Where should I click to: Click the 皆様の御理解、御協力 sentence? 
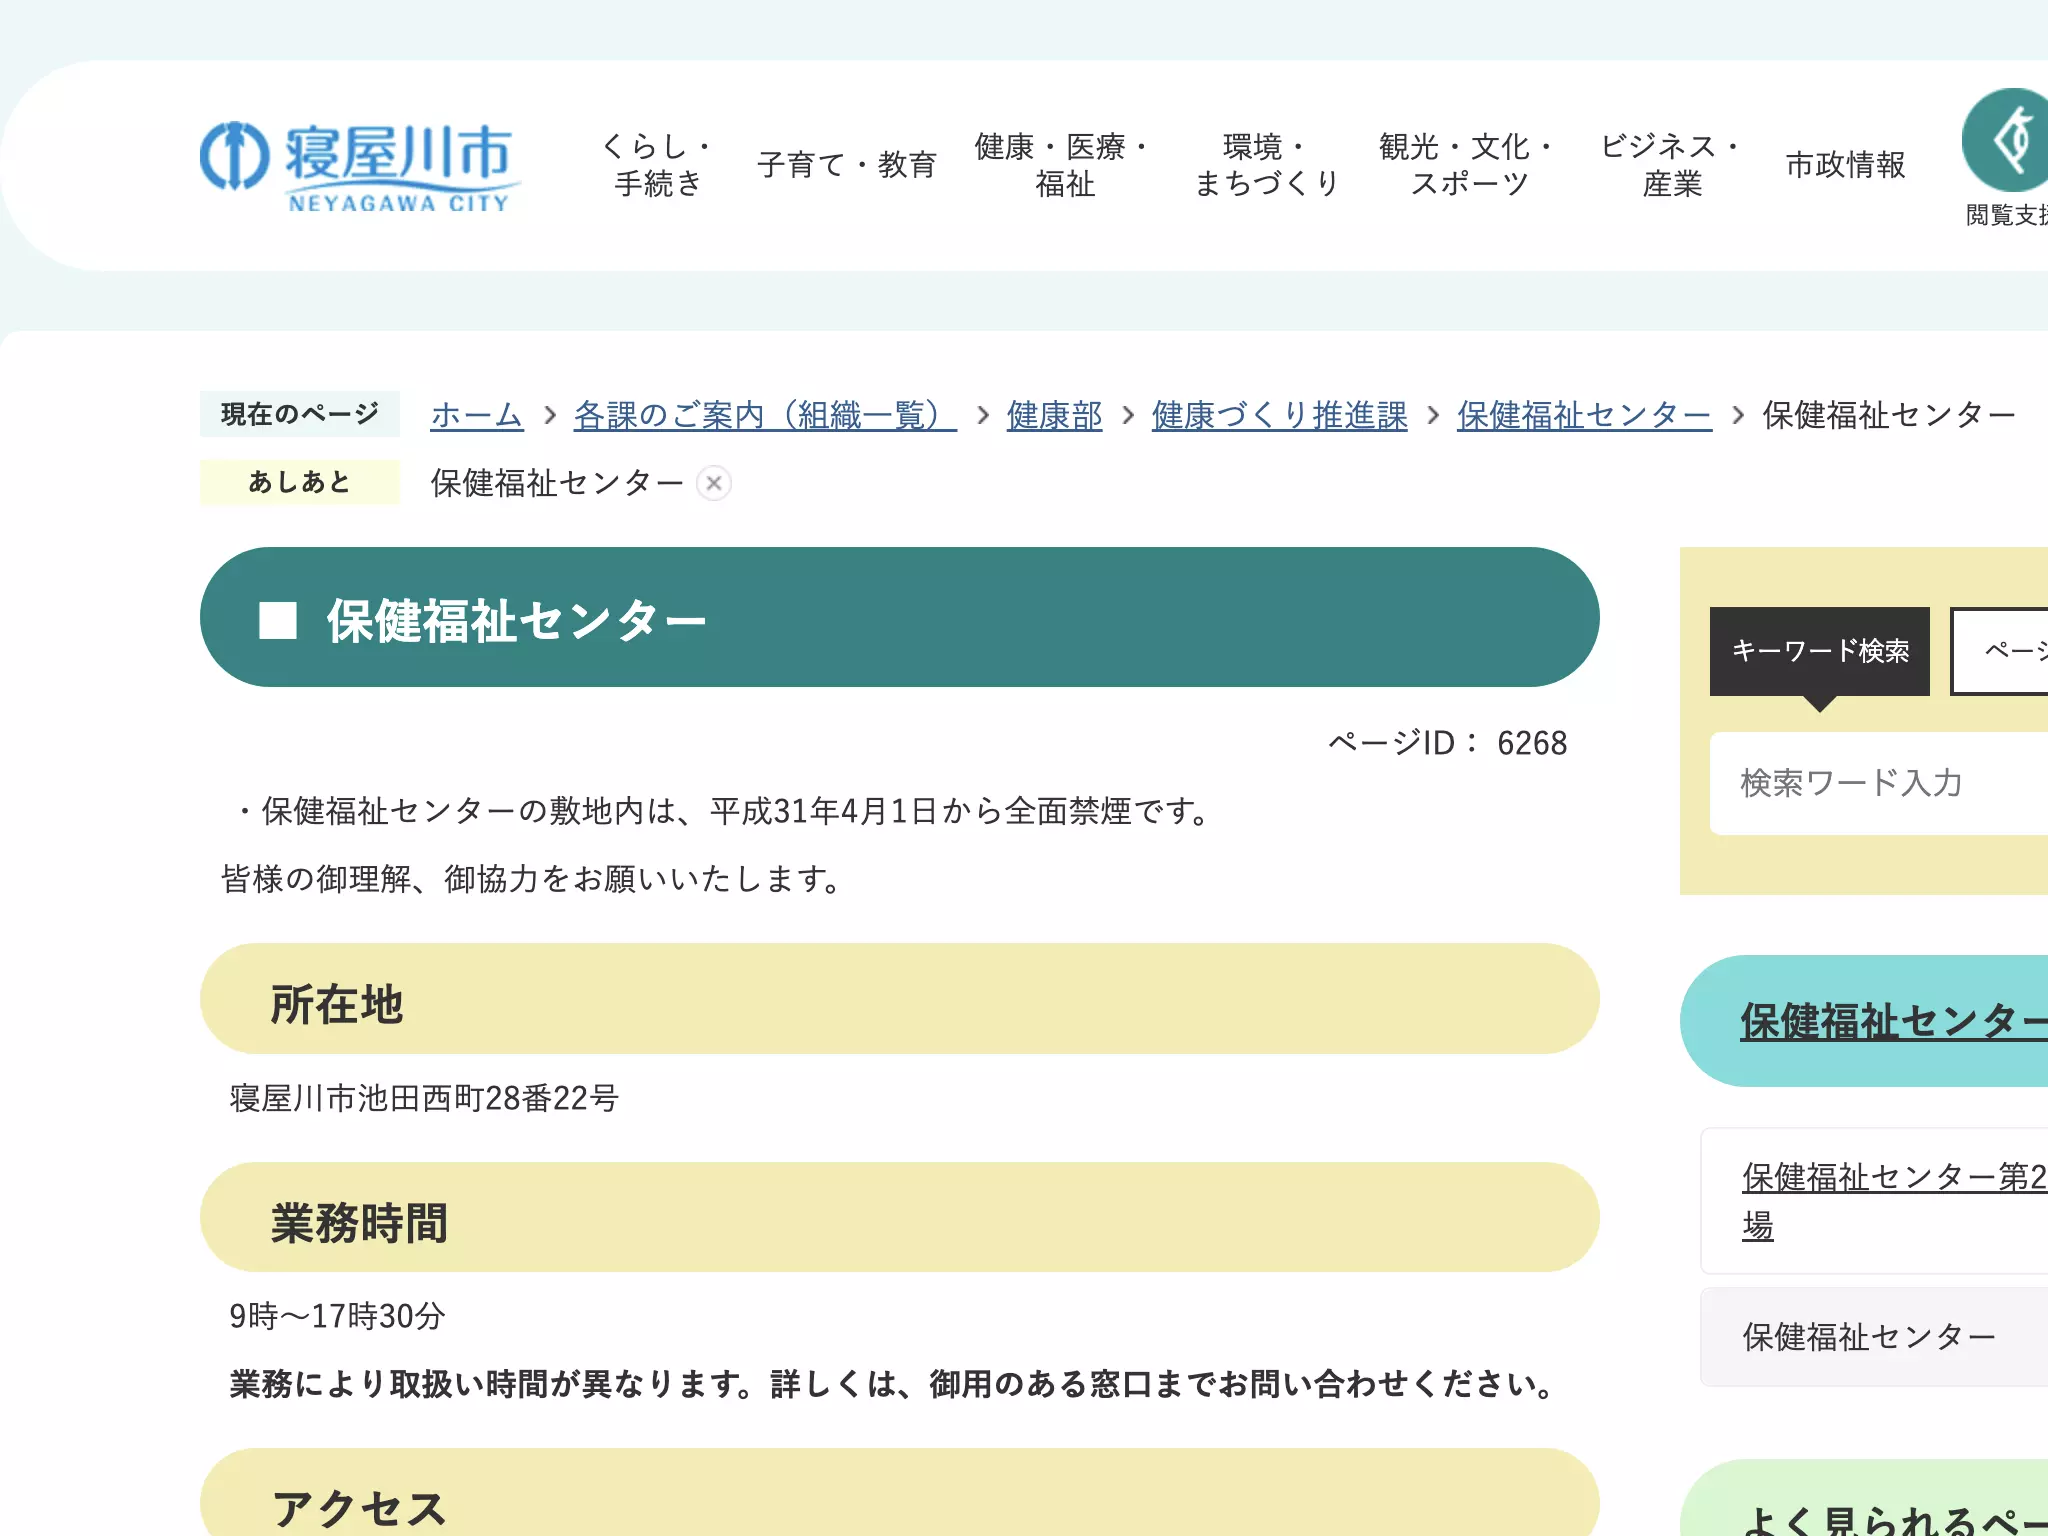point(532,879)
